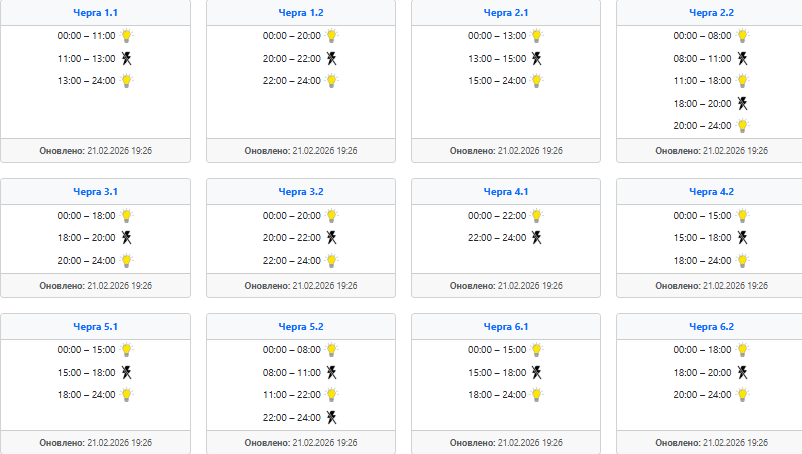Click the power-off icon in Черга 6.1 at 15:00 – 18:00
Viewport: 802px width, 454px height.
pos(537,372)
